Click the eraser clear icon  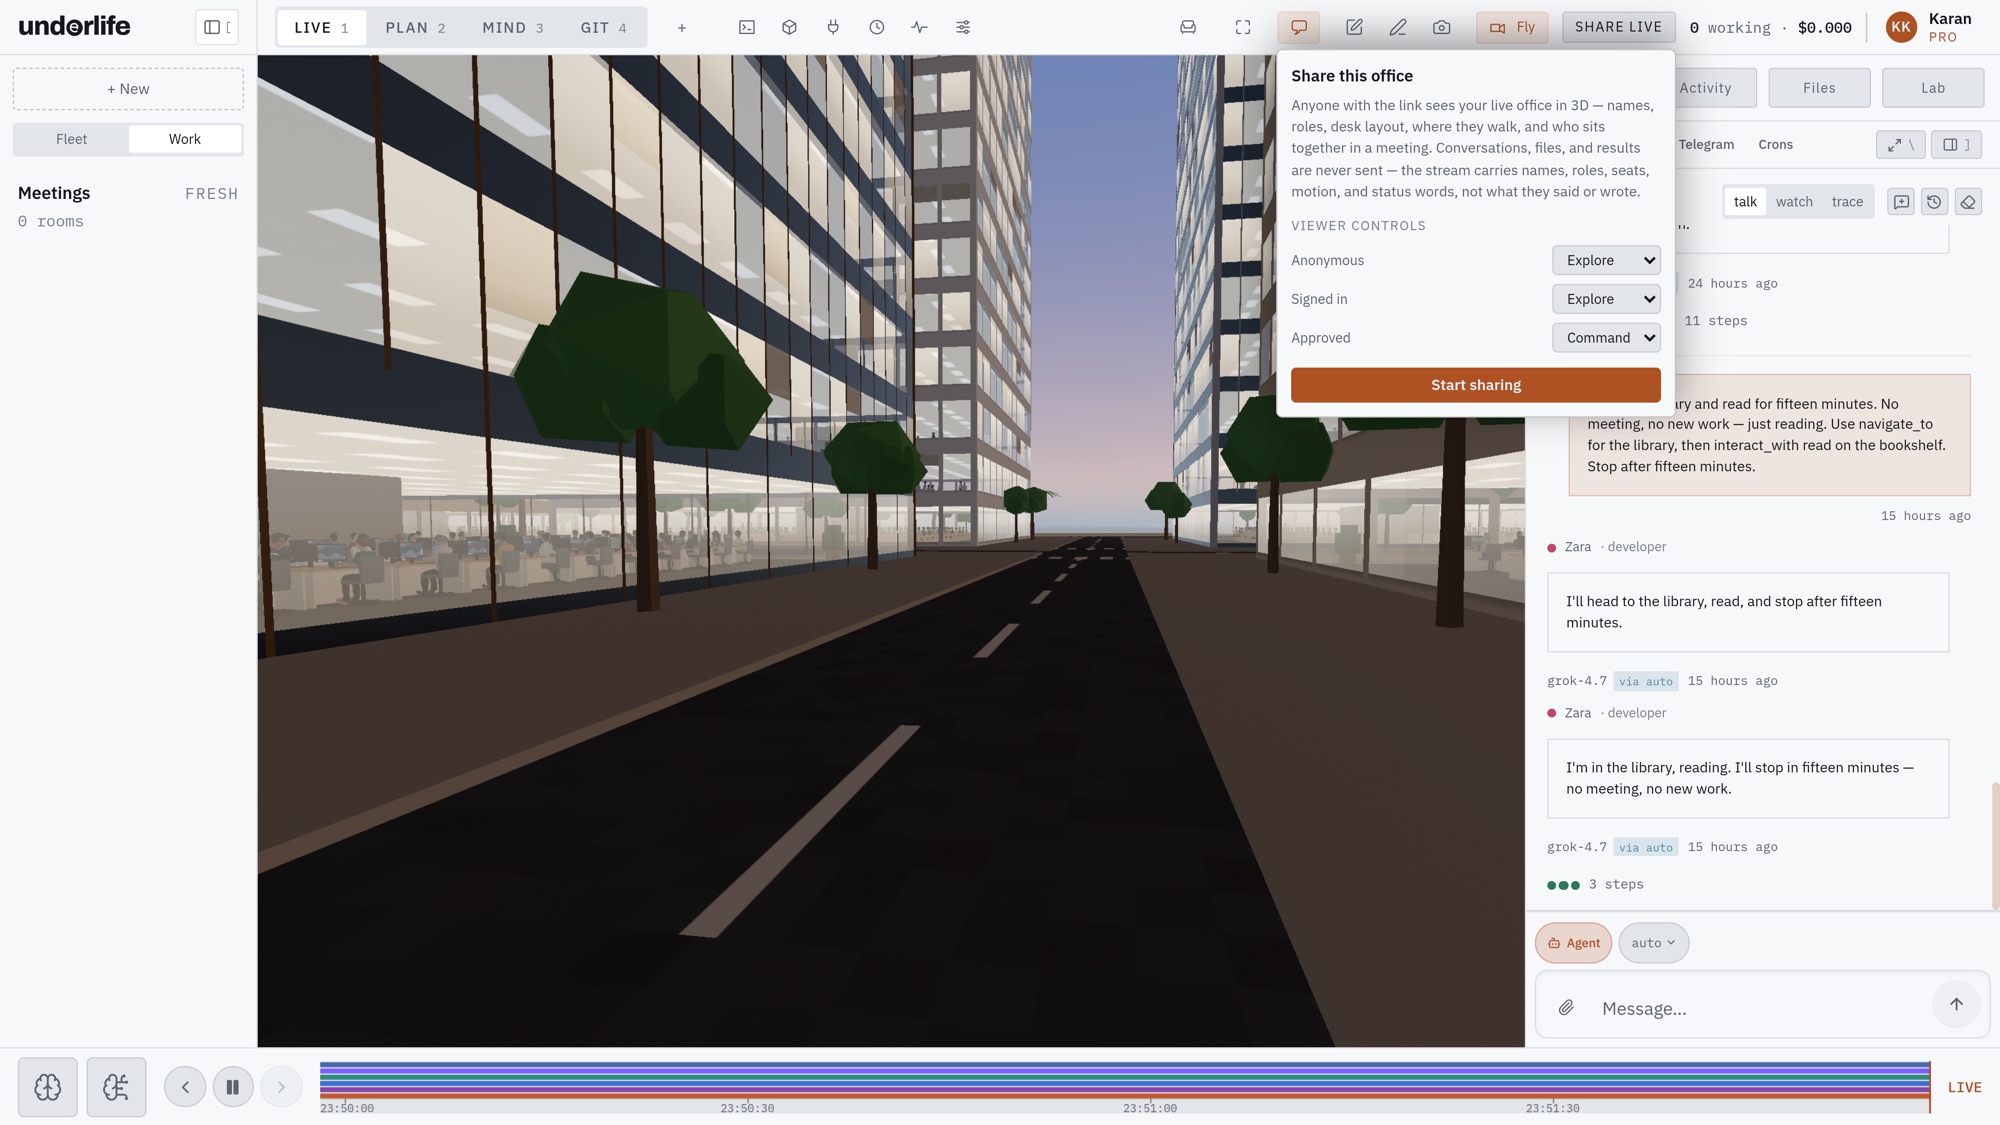click(x=1968, y=202)
